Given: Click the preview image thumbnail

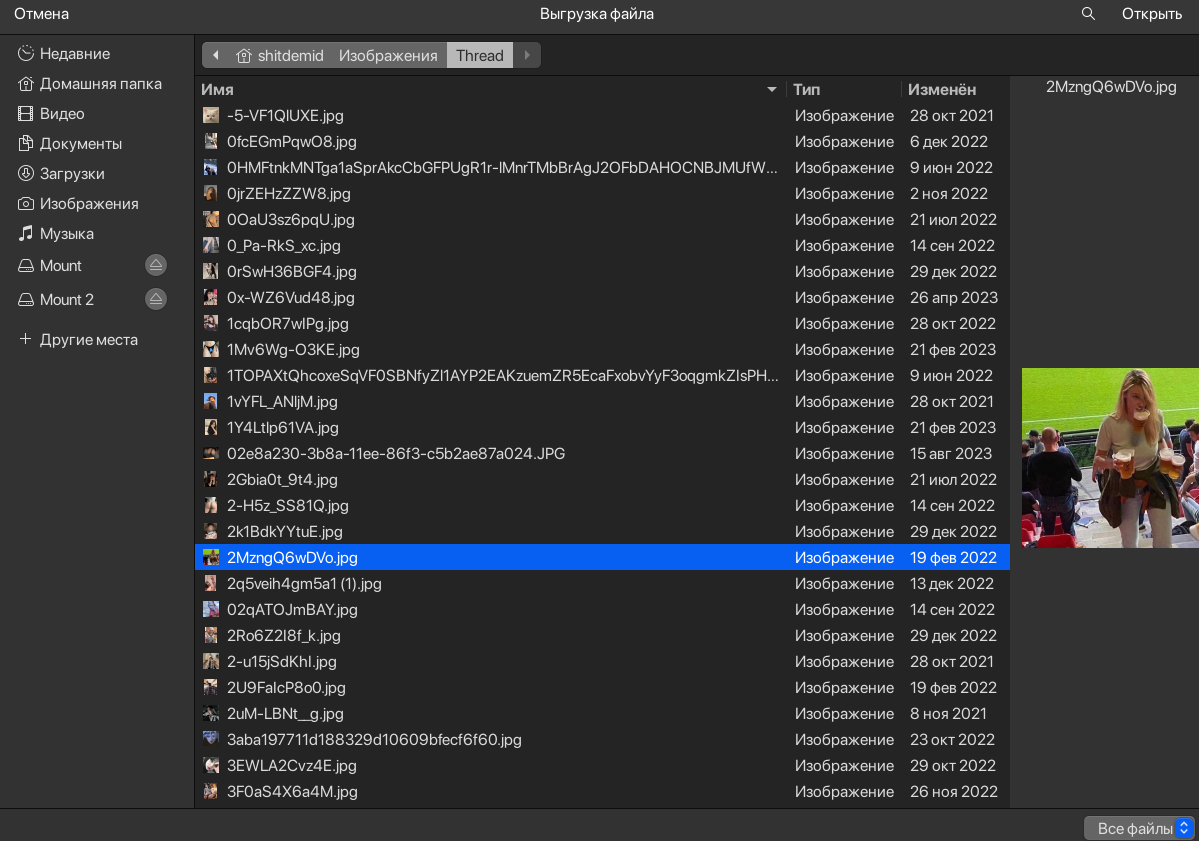Looking at the screenshot, I should [1110, 458].
